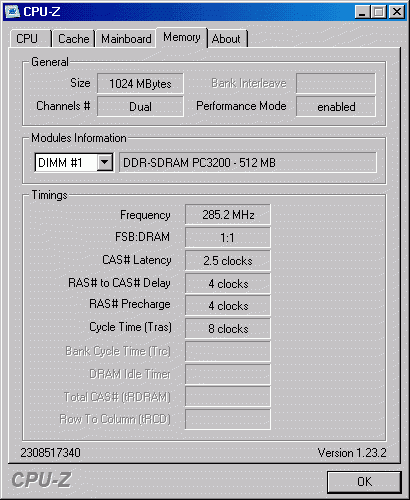
Task: Click the 2308517340 number text
Action: (x=50, y=453)
